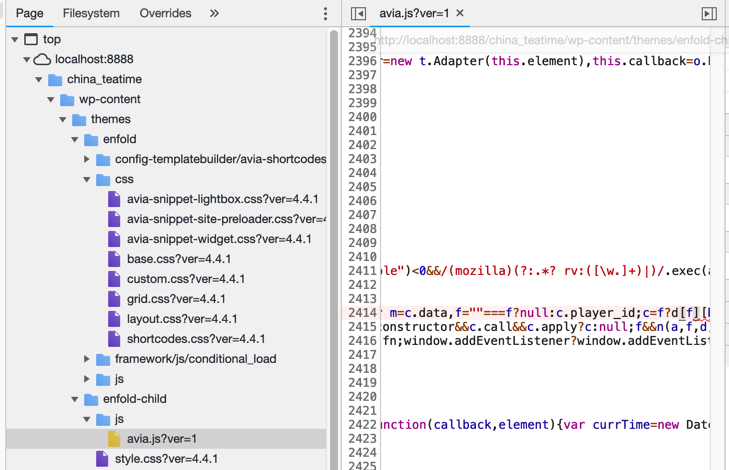Click the themes folder icon
This screenshot has width=729, height=470.
(x=79, y=119)
